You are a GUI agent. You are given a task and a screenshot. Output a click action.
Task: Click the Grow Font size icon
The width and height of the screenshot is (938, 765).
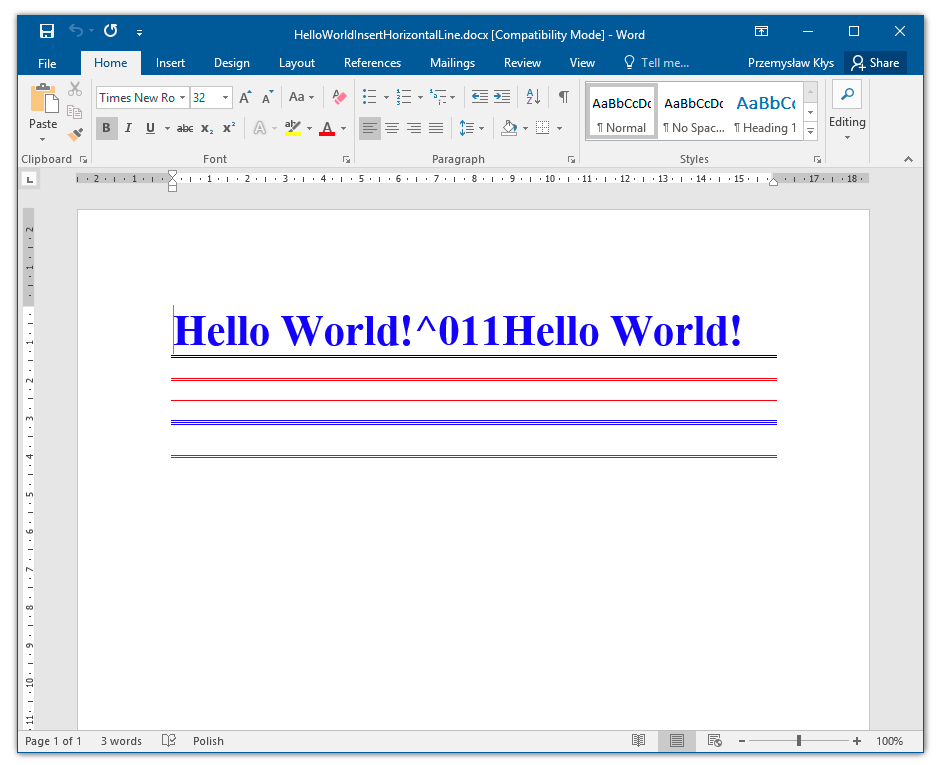click(246, 97)
